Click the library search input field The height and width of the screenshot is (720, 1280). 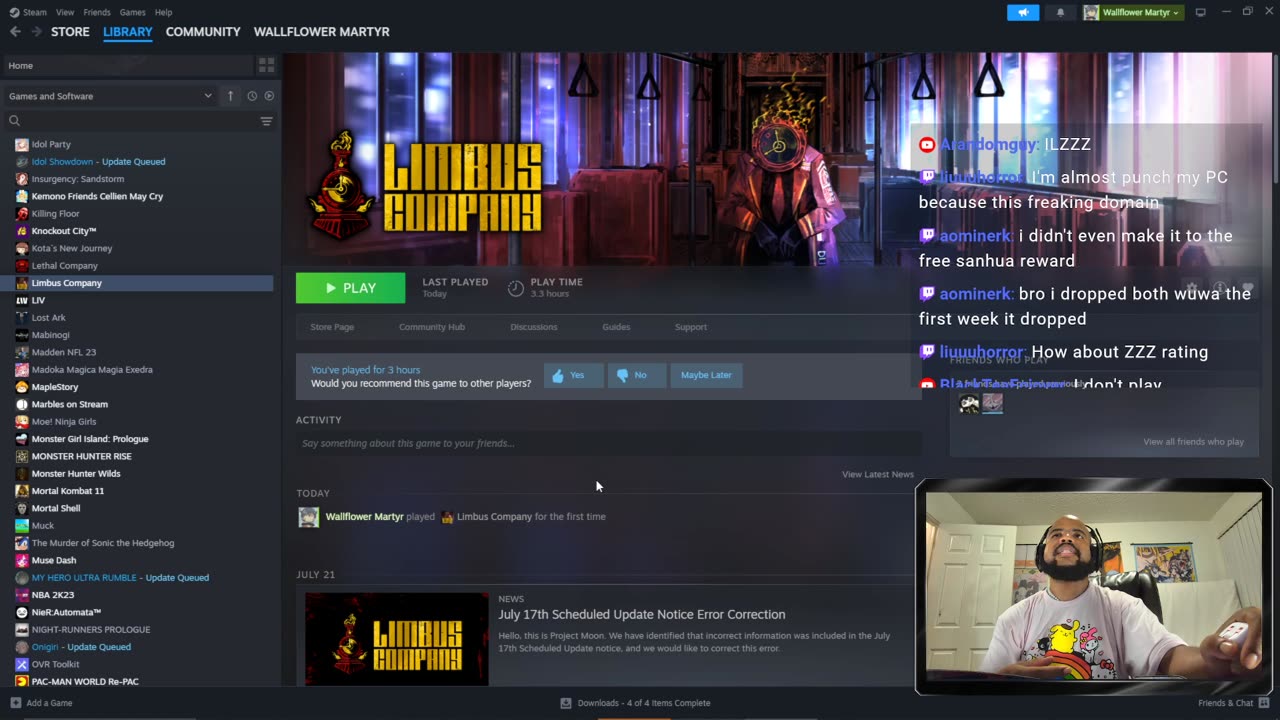pyautogui.click(x=138, y=121)
